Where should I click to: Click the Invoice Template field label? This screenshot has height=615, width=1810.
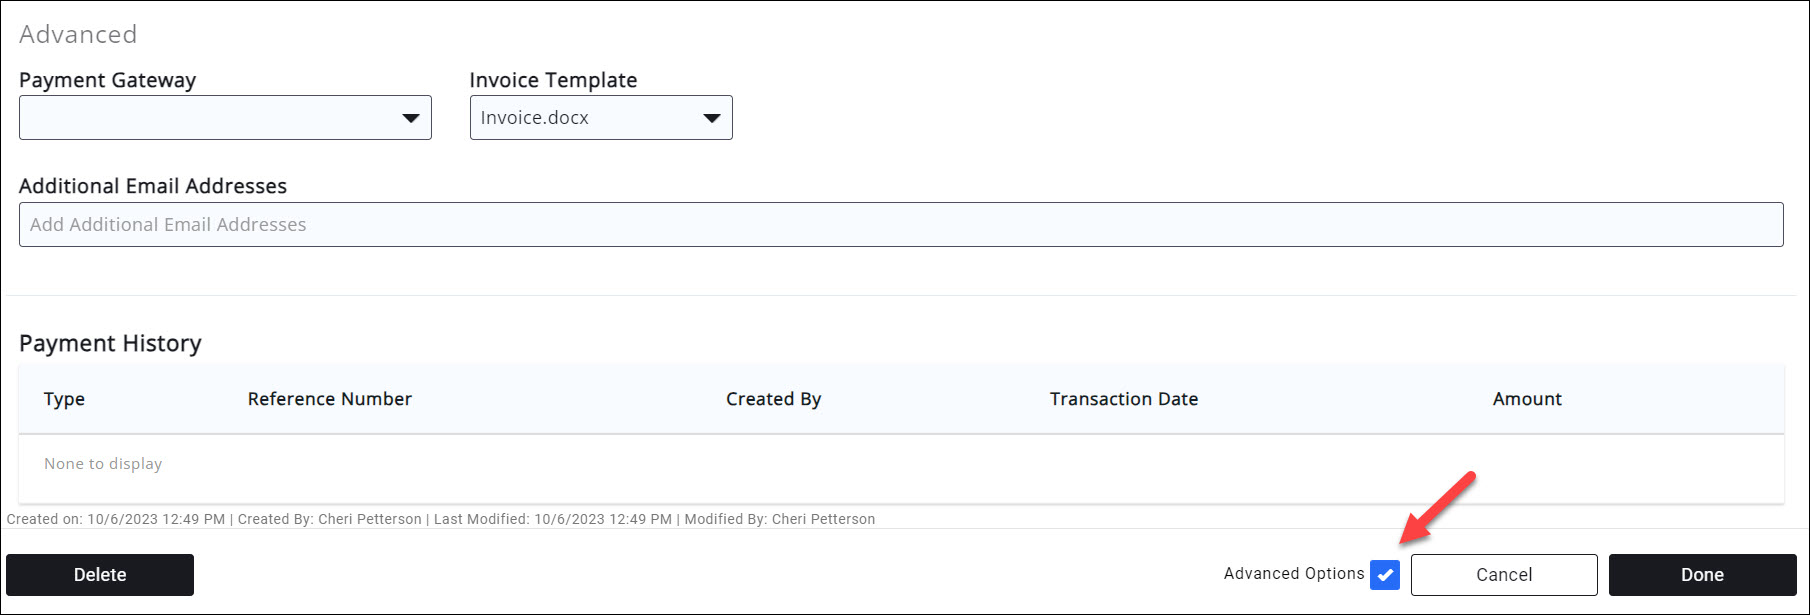coord(553,80)
